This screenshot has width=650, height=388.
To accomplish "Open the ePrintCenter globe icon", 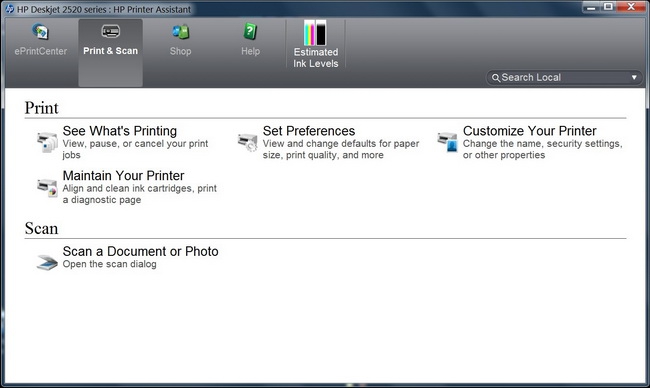I will pos(41,32).
